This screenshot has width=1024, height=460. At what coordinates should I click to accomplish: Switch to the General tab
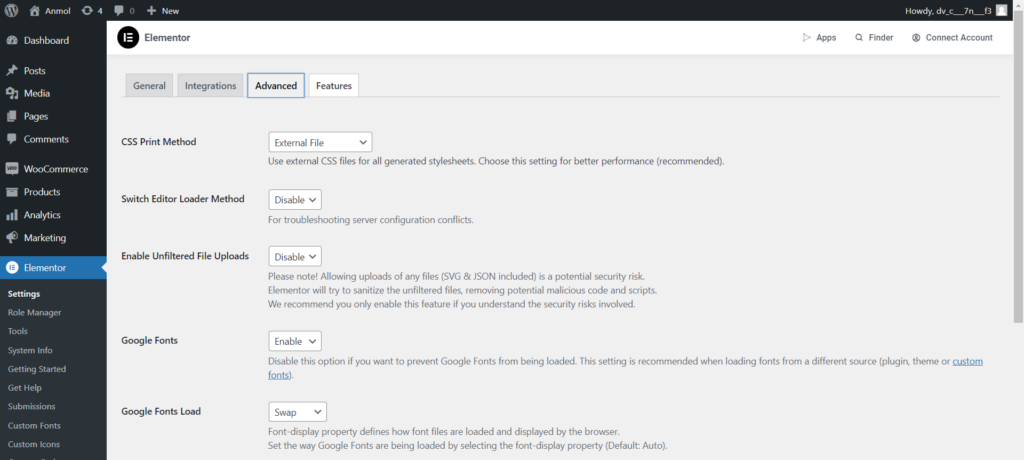tap(150, 86)
